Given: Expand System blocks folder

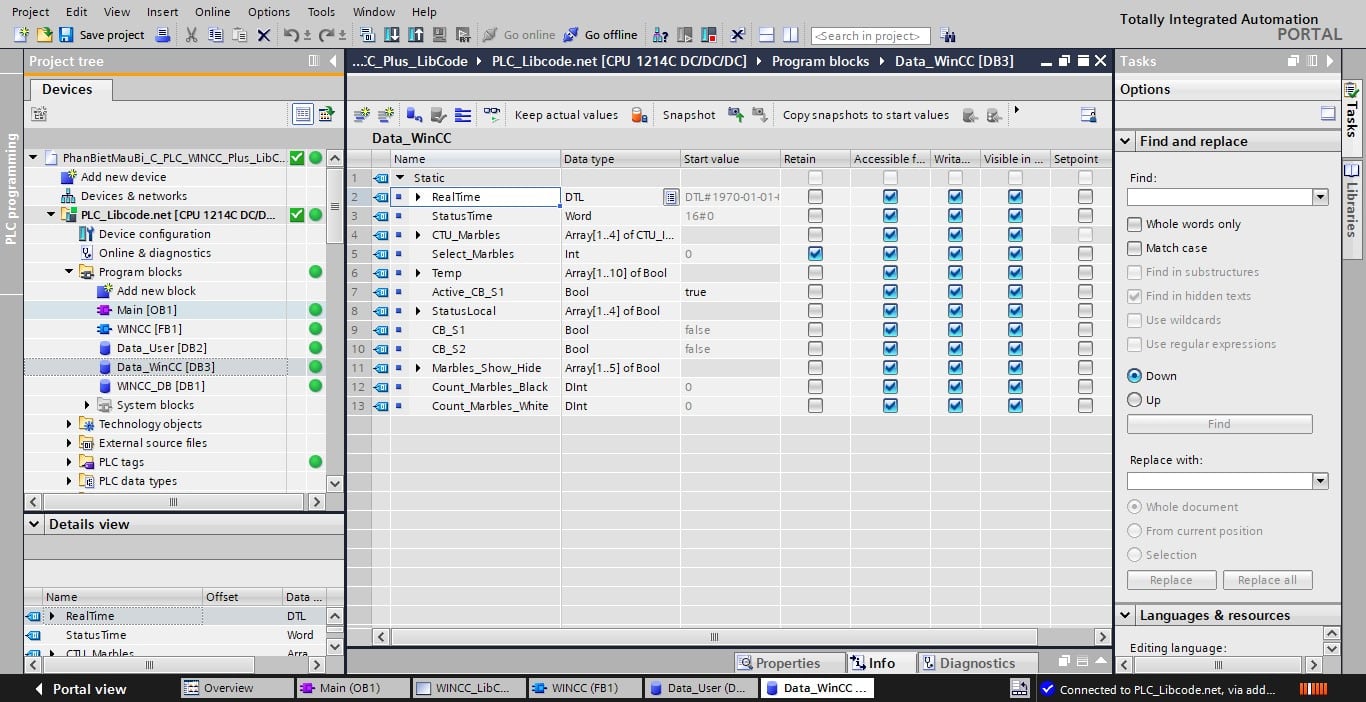Looking at the screenshot, I should pos(87,405).
